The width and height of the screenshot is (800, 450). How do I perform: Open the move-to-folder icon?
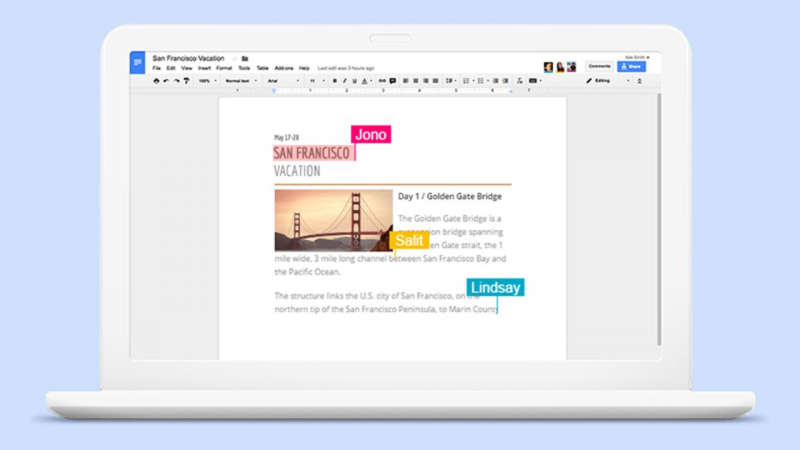(245, 59)
